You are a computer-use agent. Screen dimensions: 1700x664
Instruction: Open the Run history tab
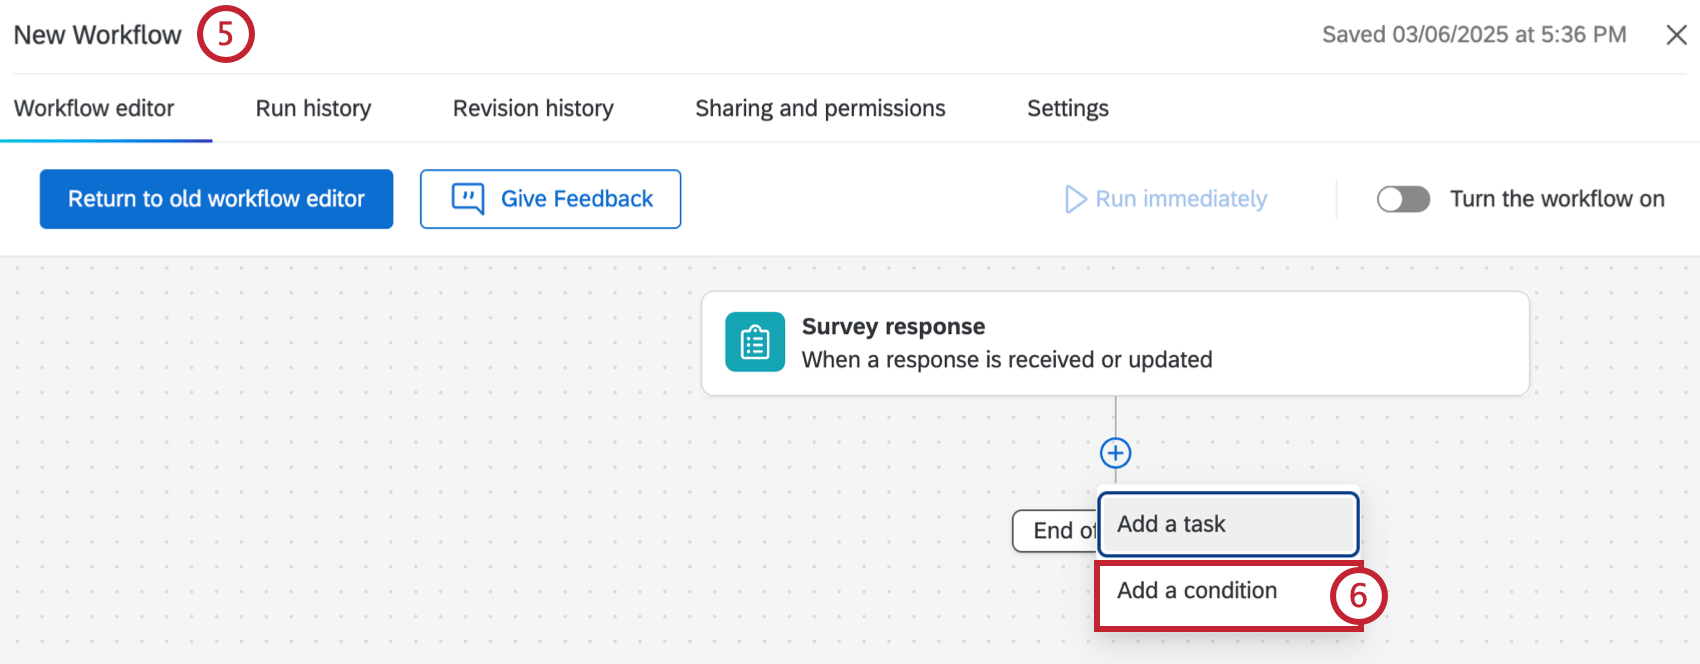[313, 108]
